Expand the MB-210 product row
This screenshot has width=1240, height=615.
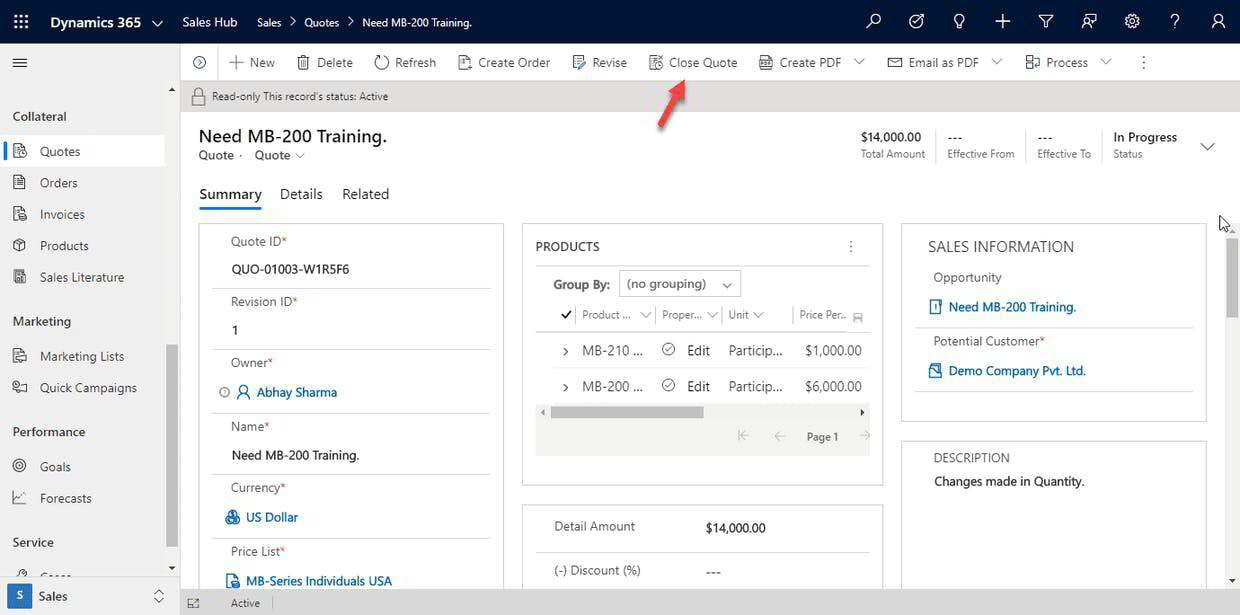(x=565, y=350)
